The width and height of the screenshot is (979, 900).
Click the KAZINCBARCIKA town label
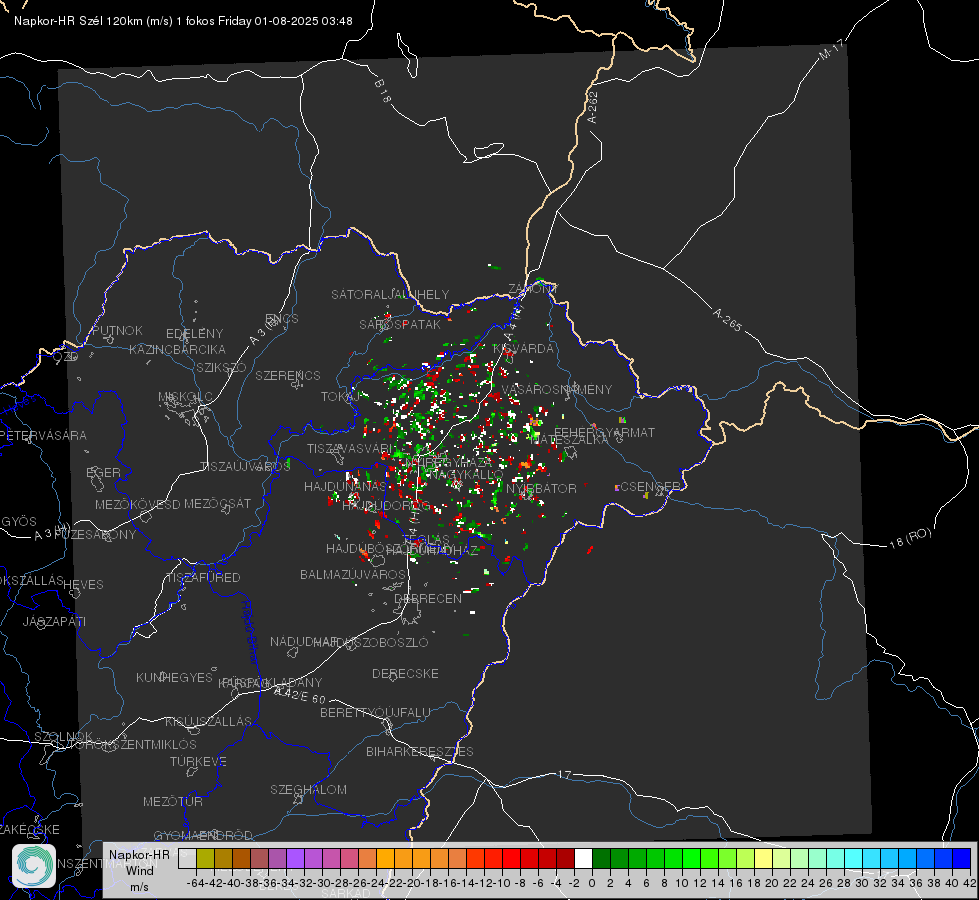point(177,349)
